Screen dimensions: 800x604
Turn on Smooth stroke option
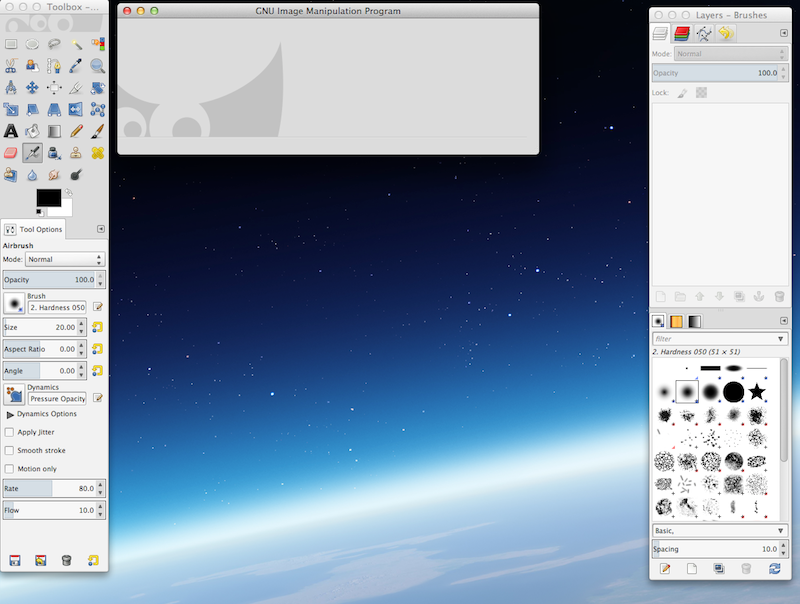click(x=10, y=450)
